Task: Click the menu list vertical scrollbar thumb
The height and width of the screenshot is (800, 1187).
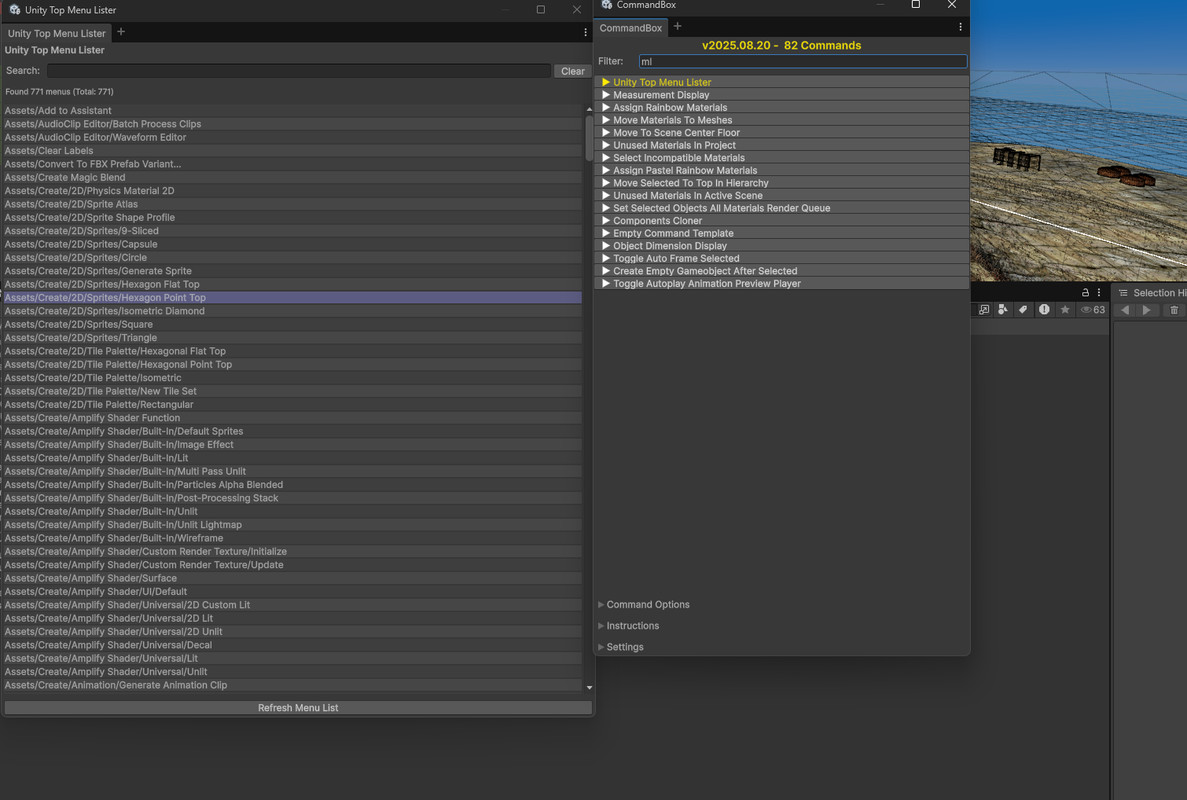Action: [589, 138]
